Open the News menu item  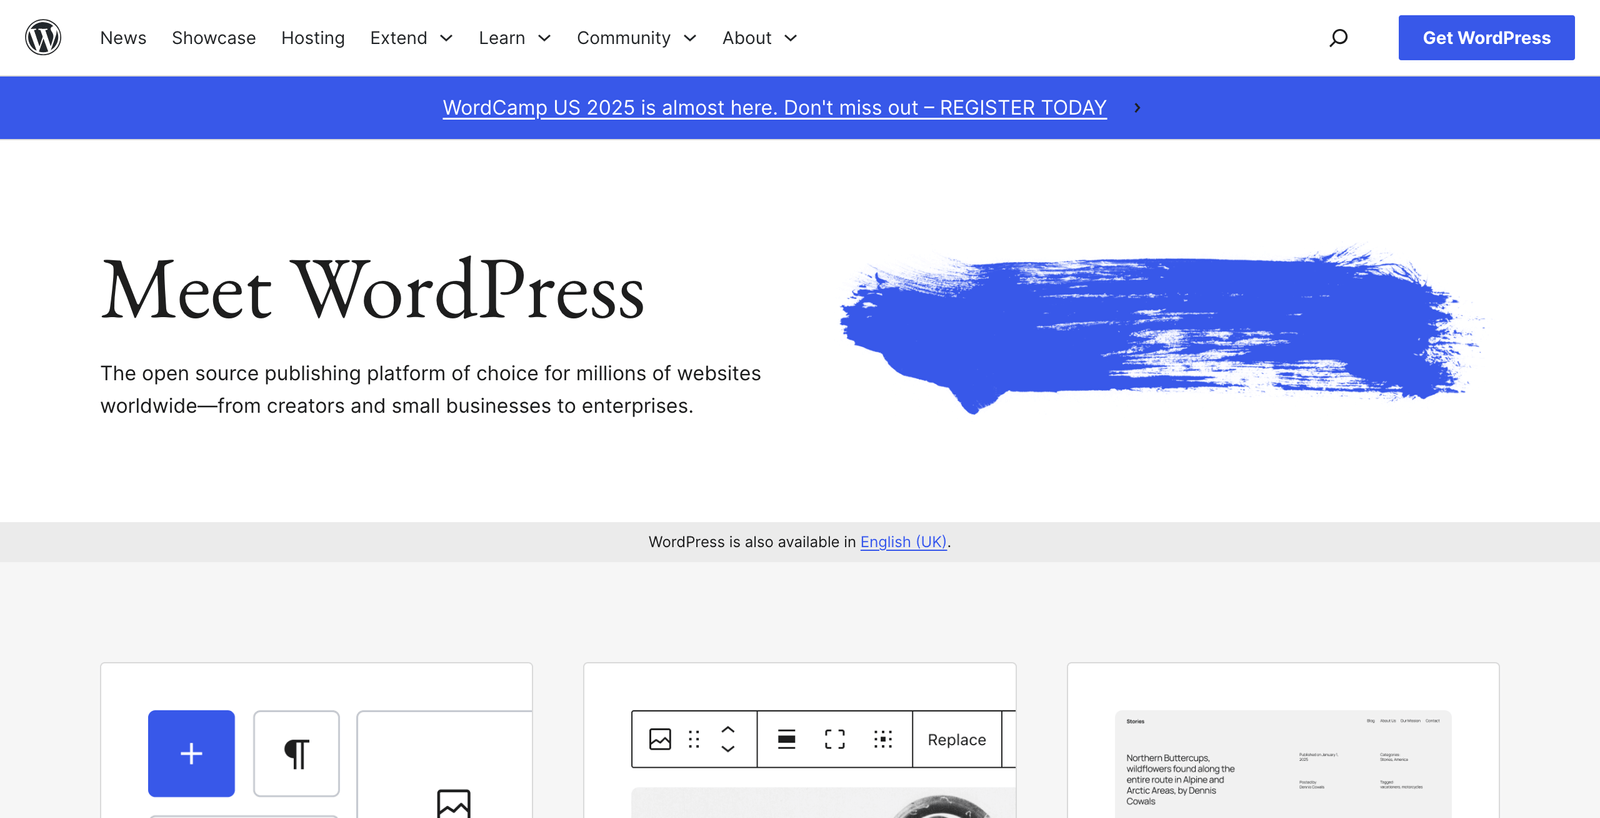coord(123,38)
